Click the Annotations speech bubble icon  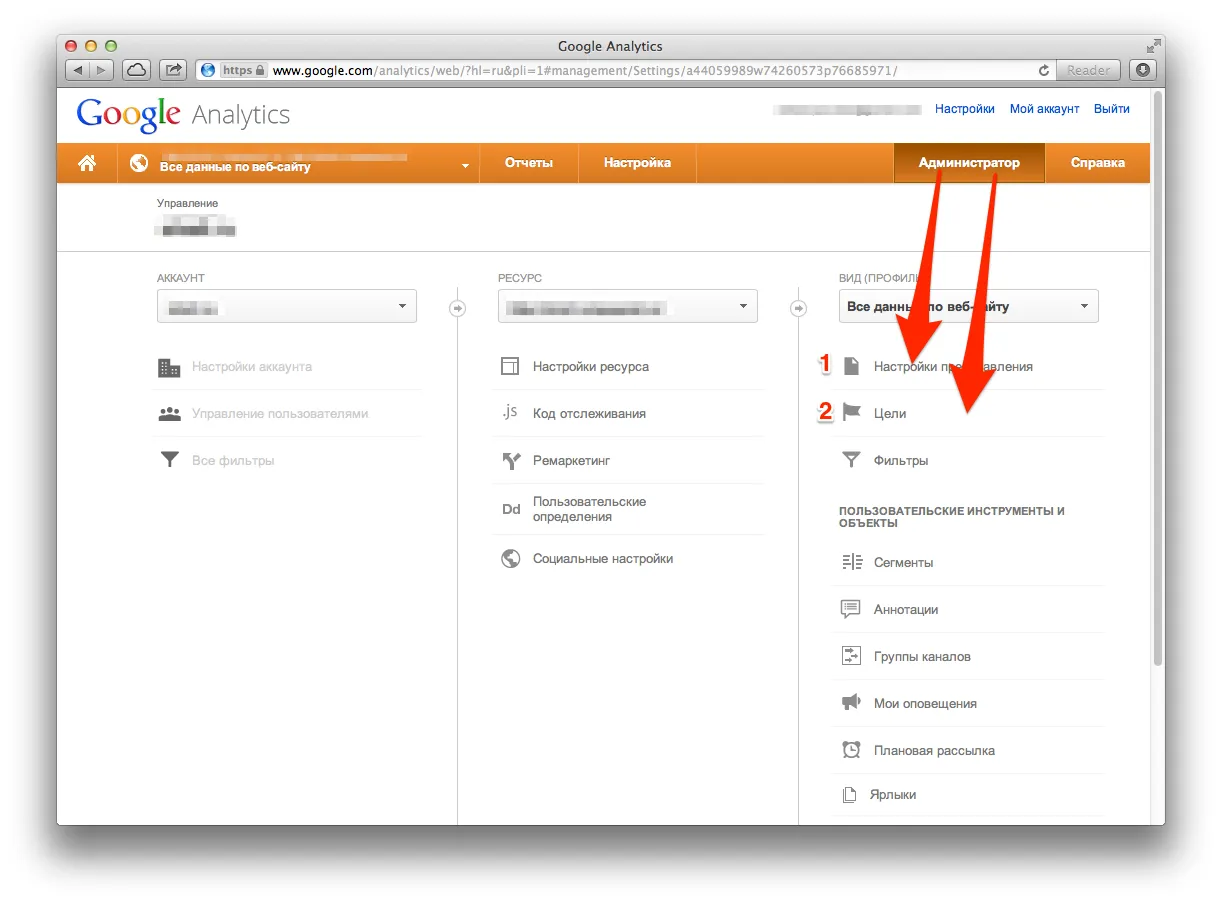click(851, 609)
